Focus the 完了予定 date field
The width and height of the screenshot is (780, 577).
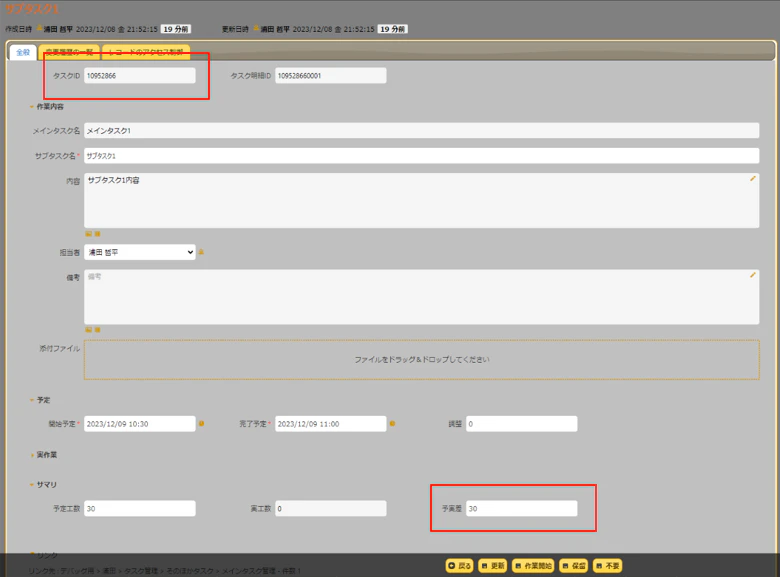click(330, 424)
